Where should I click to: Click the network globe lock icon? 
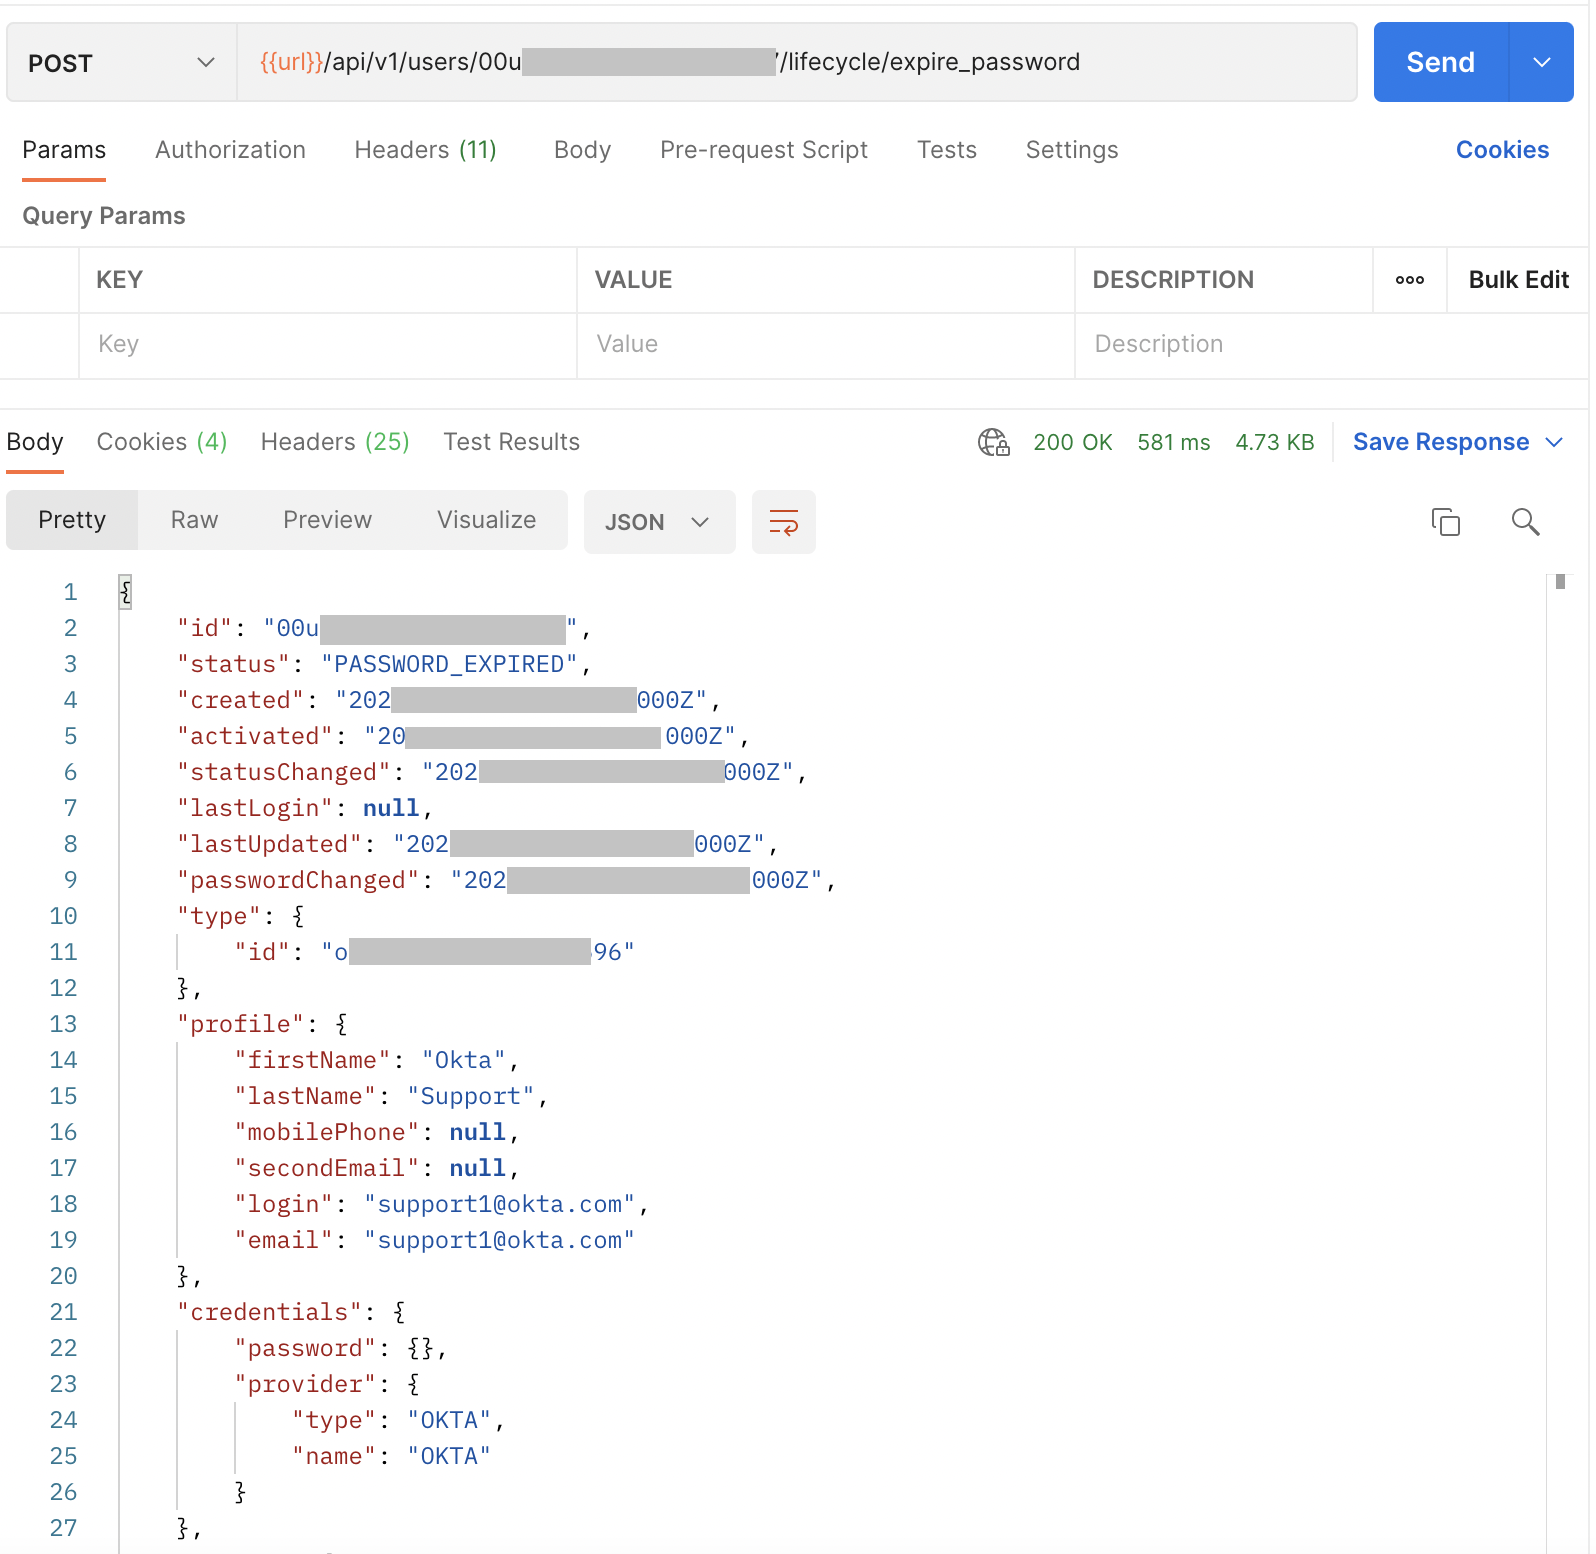[x=994, y=442]
